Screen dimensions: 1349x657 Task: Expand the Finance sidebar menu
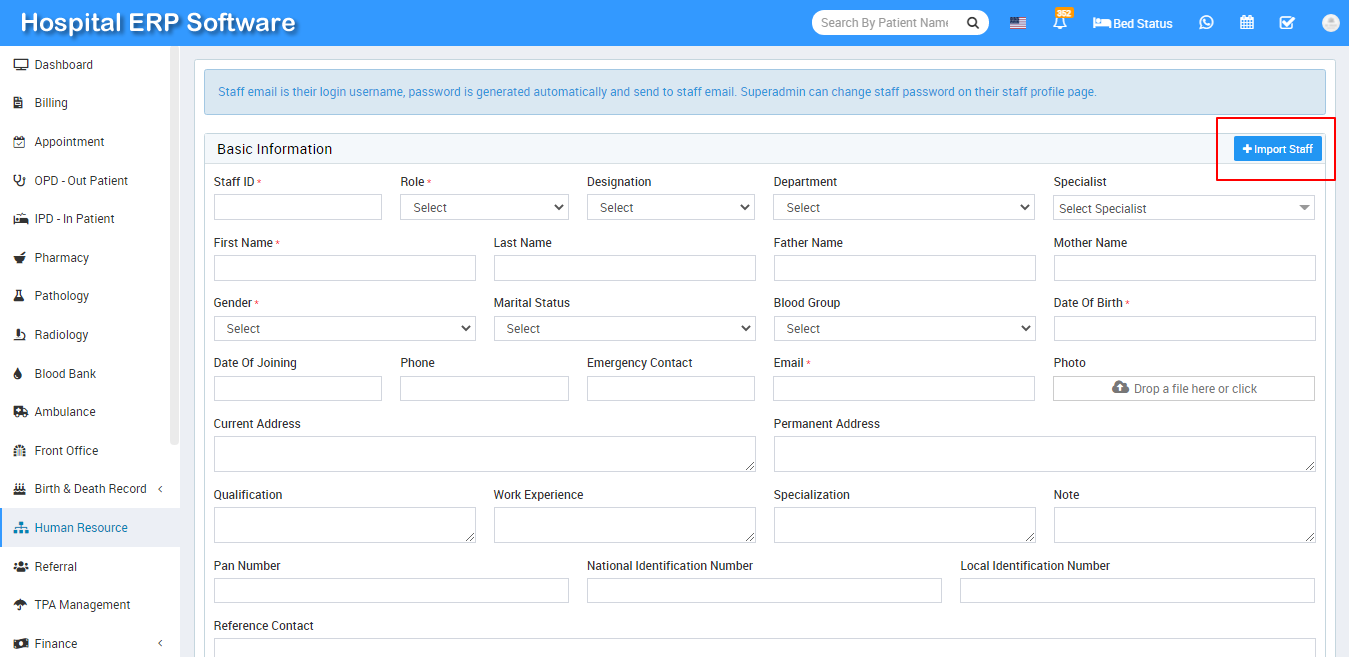click(90, 644)
